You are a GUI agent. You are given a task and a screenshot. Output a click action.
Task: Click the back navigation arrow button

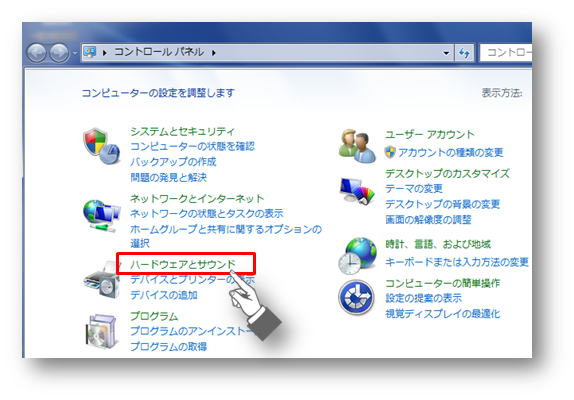click(x=37, y=53)
